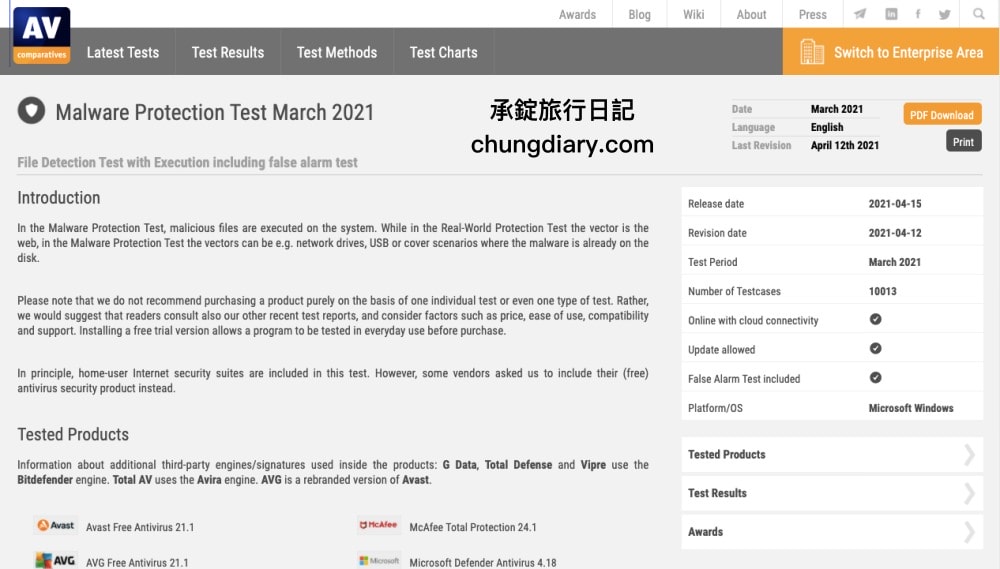Click the search magnifier icon
Viewport: 1000px width, 569px height.
point(978,14)
